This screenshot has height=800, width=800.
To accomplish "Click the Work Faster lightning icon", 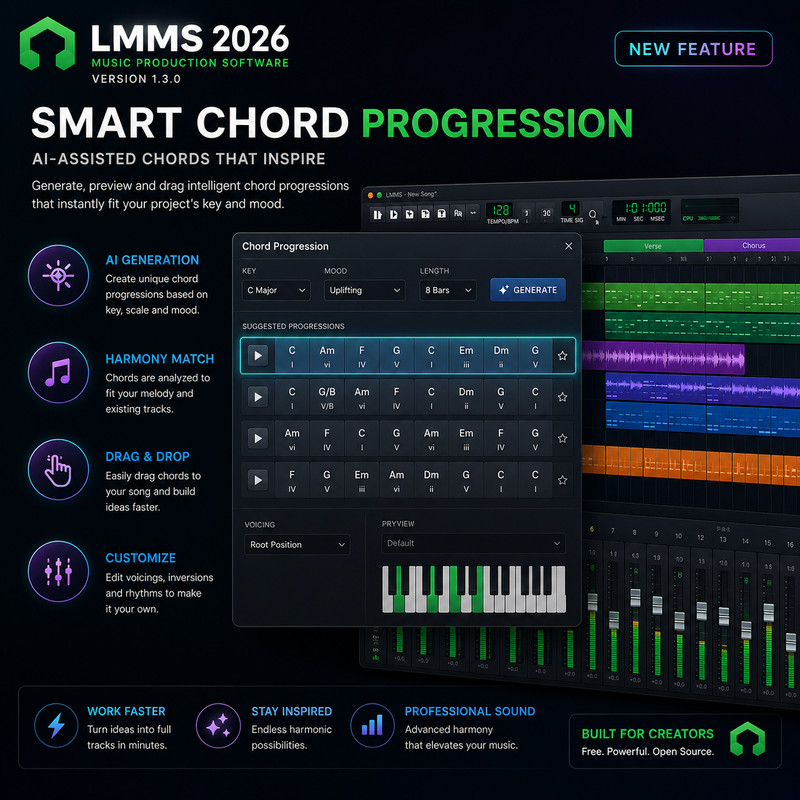I will [56, 726].
